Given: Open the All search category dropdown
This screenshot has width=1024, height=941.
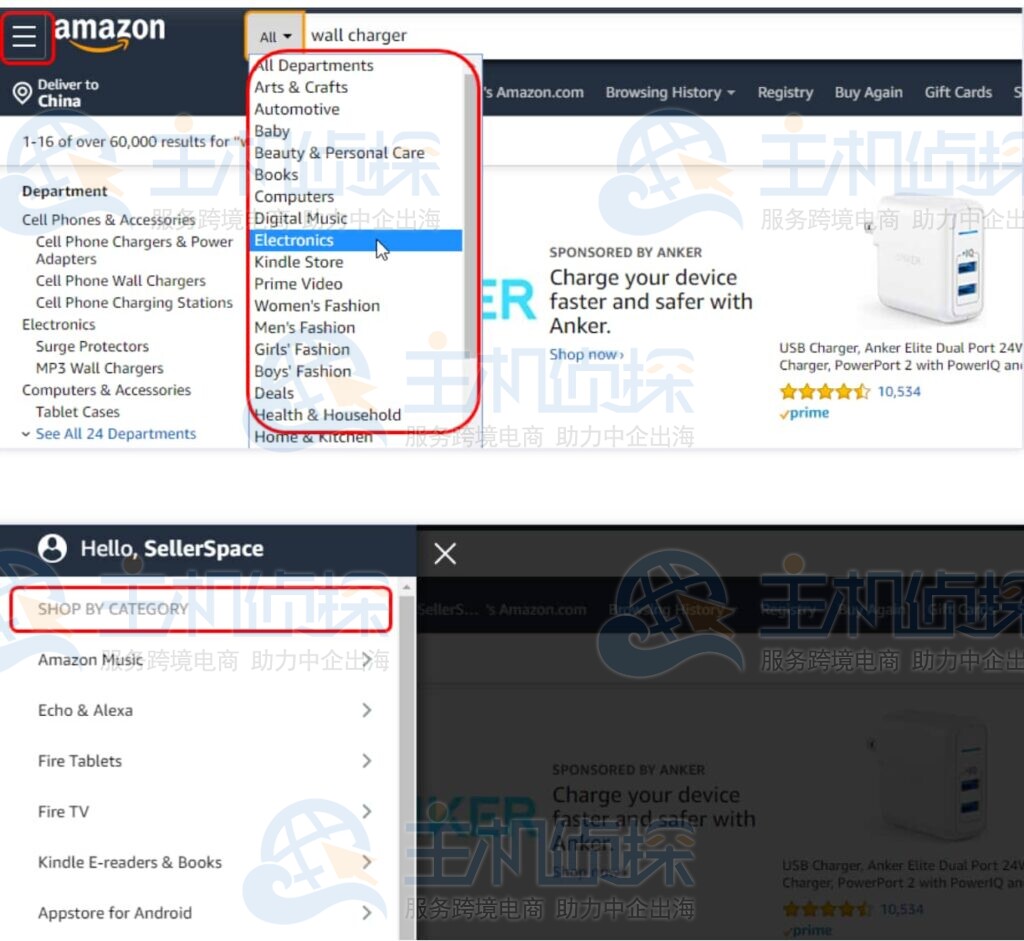Looking at the screenshot, I should 275,37.
